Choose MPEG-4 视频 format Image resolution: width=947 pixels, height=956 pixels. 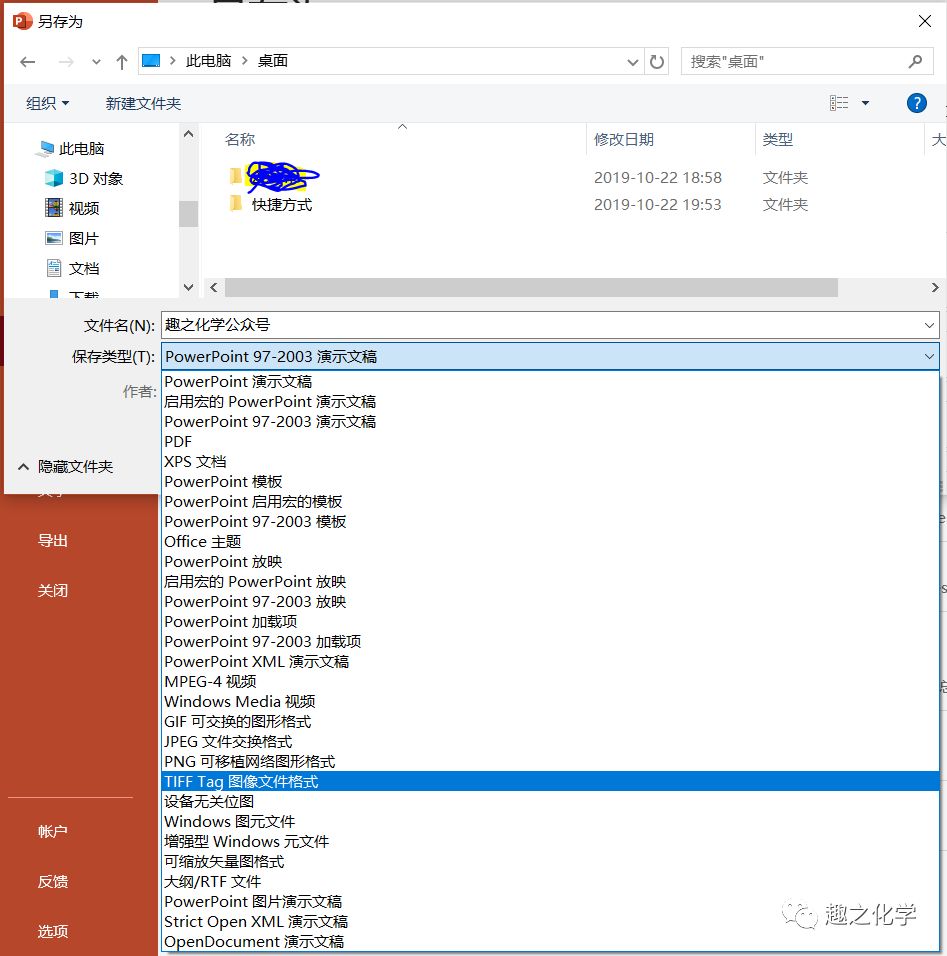(x=551, y=682)
